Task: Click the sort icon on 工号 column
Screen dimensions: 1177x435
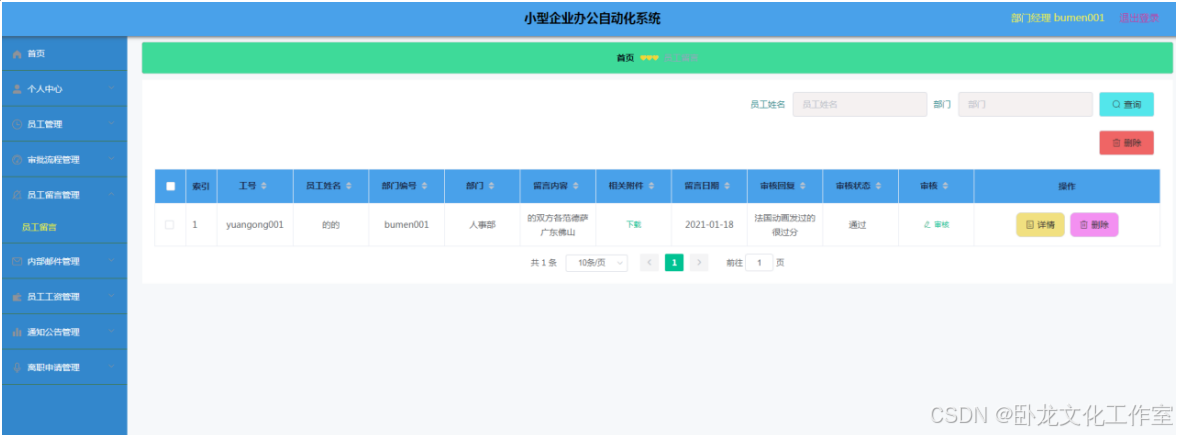Action: coord(264,186)
